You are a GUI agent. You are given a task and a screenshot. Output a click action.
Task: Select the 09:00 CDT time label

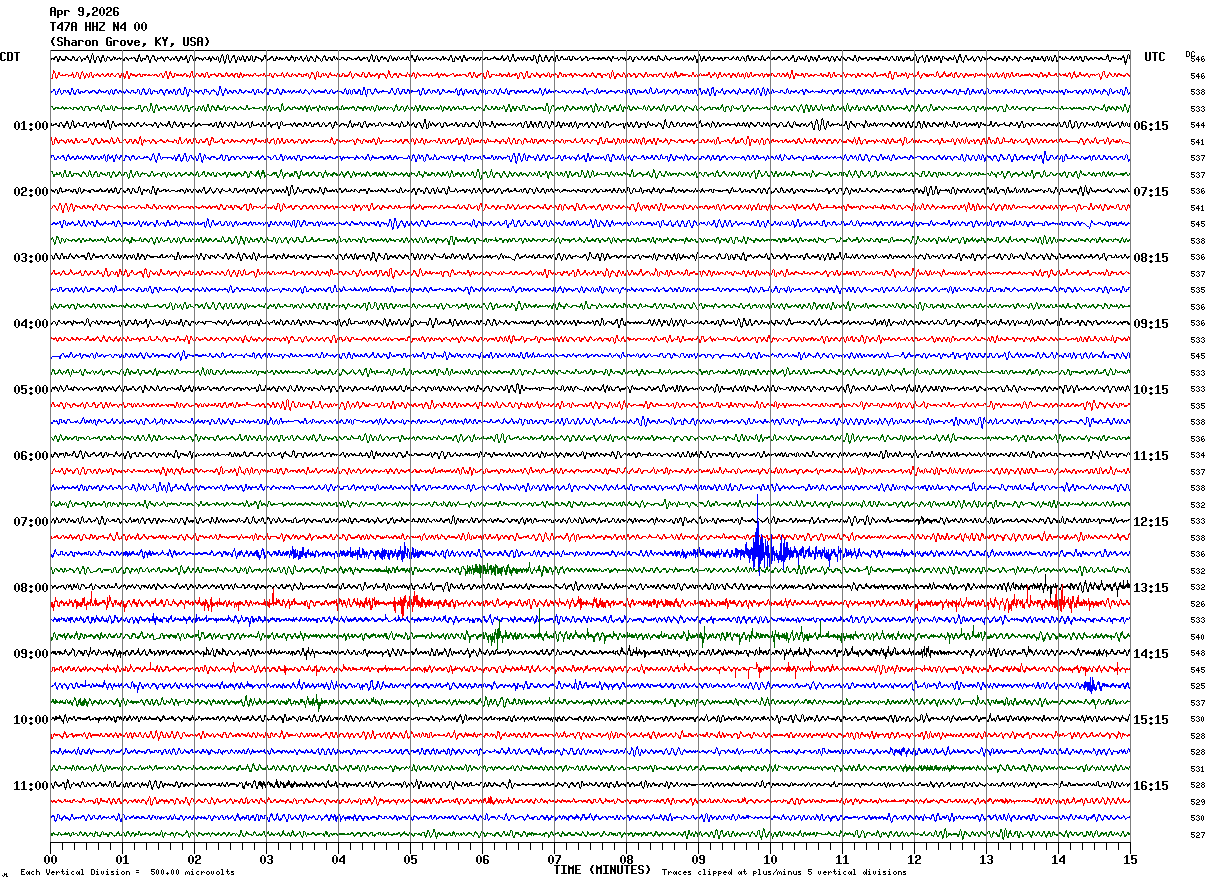click(x=31, y=654)
